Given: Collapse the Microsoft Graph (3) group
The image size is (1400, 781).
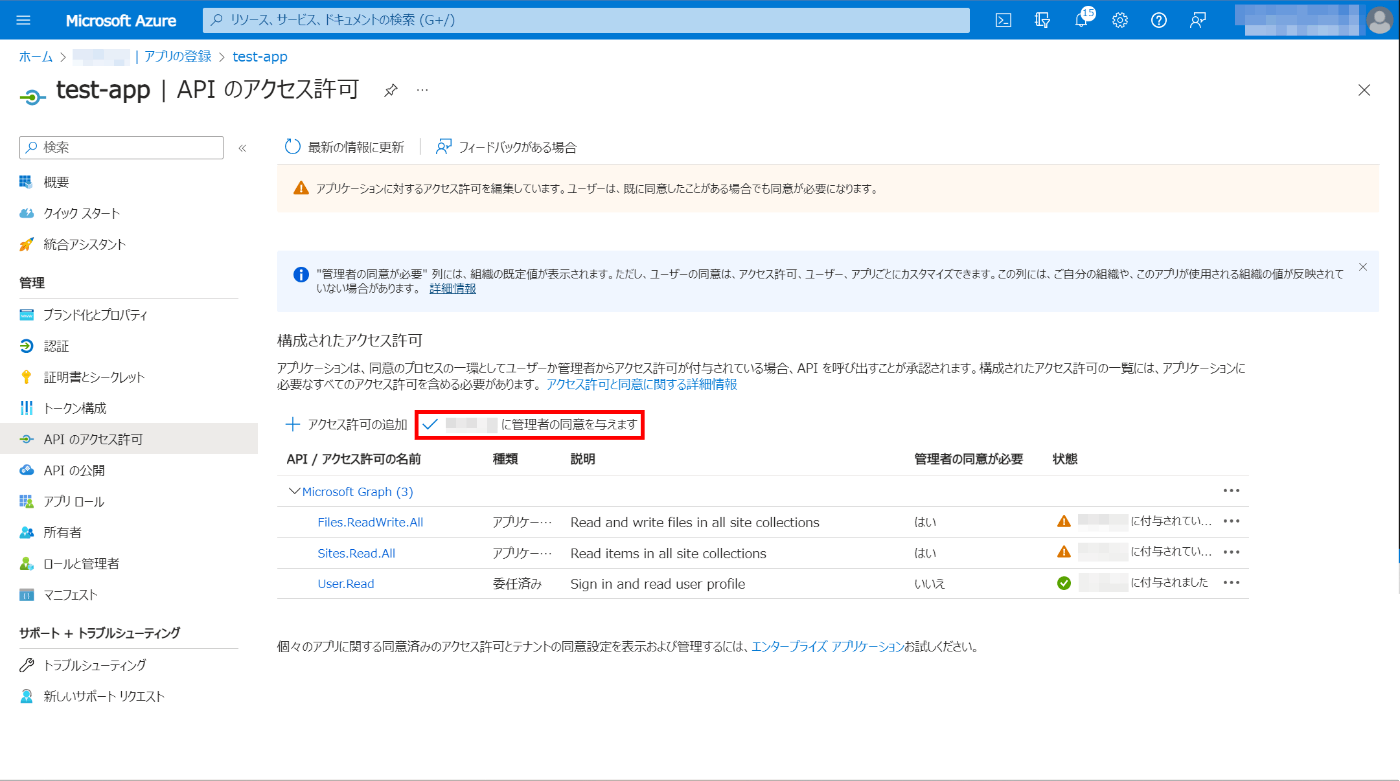Looking at the screenshot, I should pyautogui.click(x=294, y=491).
